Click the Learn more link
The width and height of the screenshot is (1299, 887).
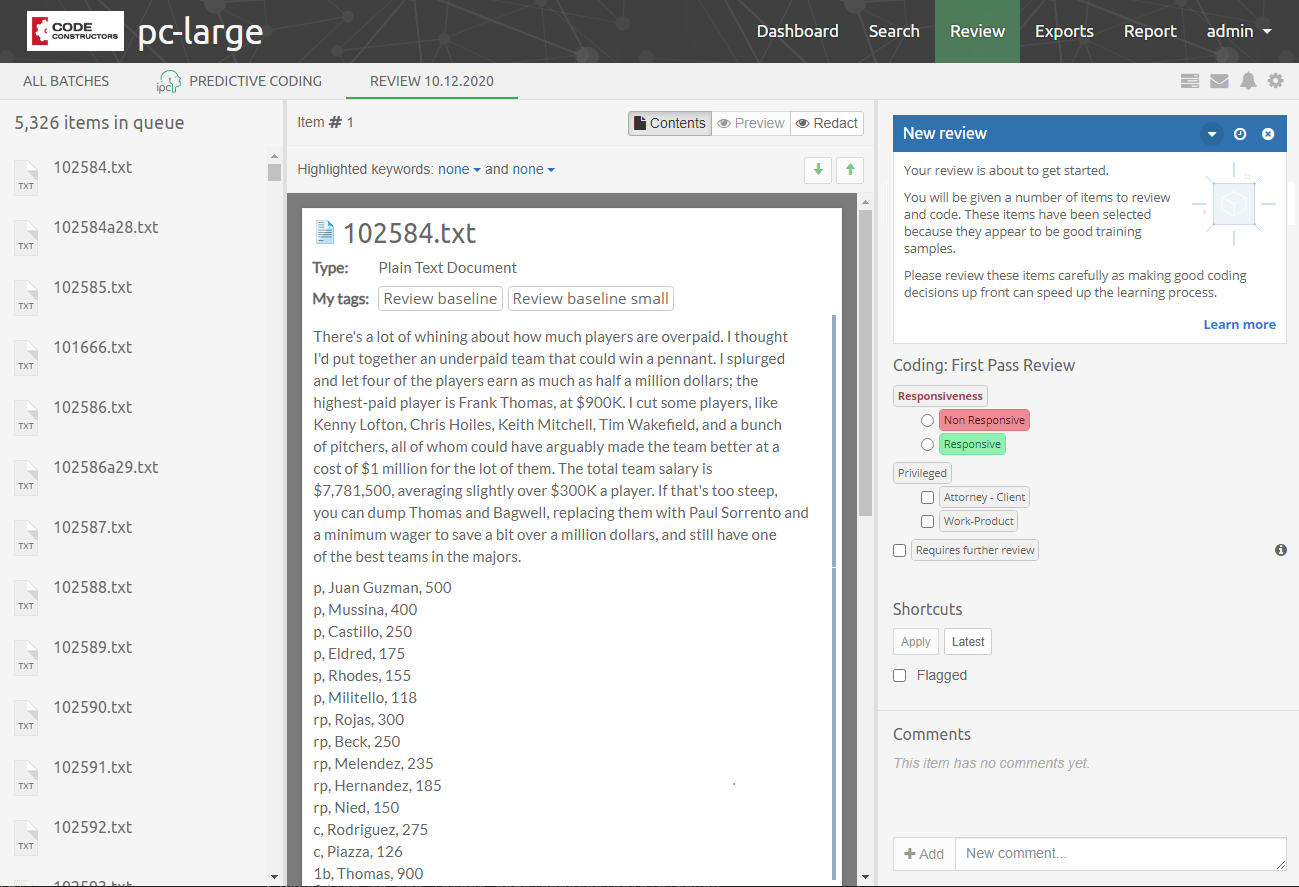pos(1240,324)
